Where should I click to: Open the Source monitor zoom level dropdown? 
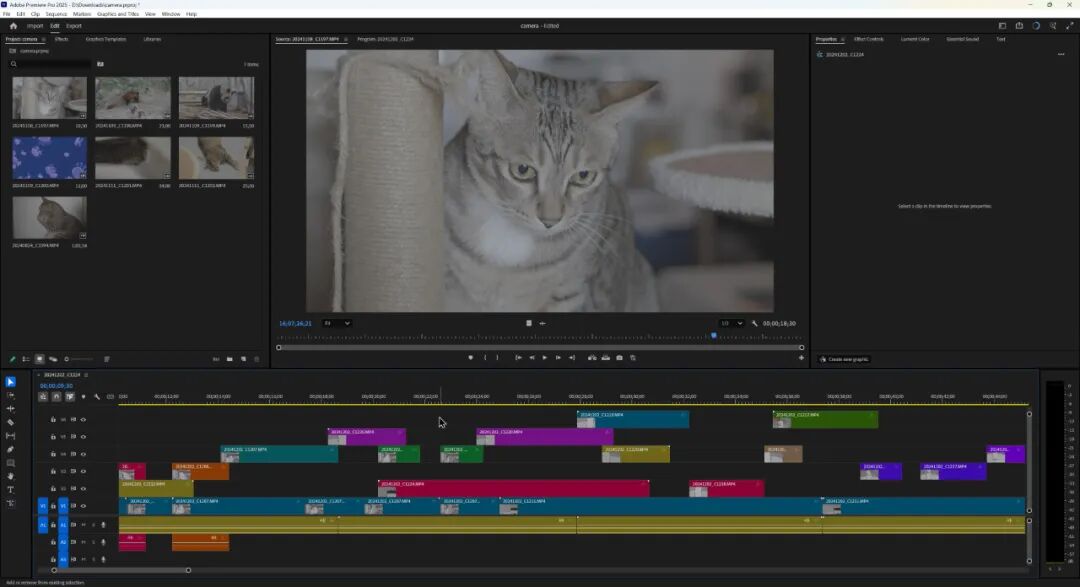click(x=337, y=323)
